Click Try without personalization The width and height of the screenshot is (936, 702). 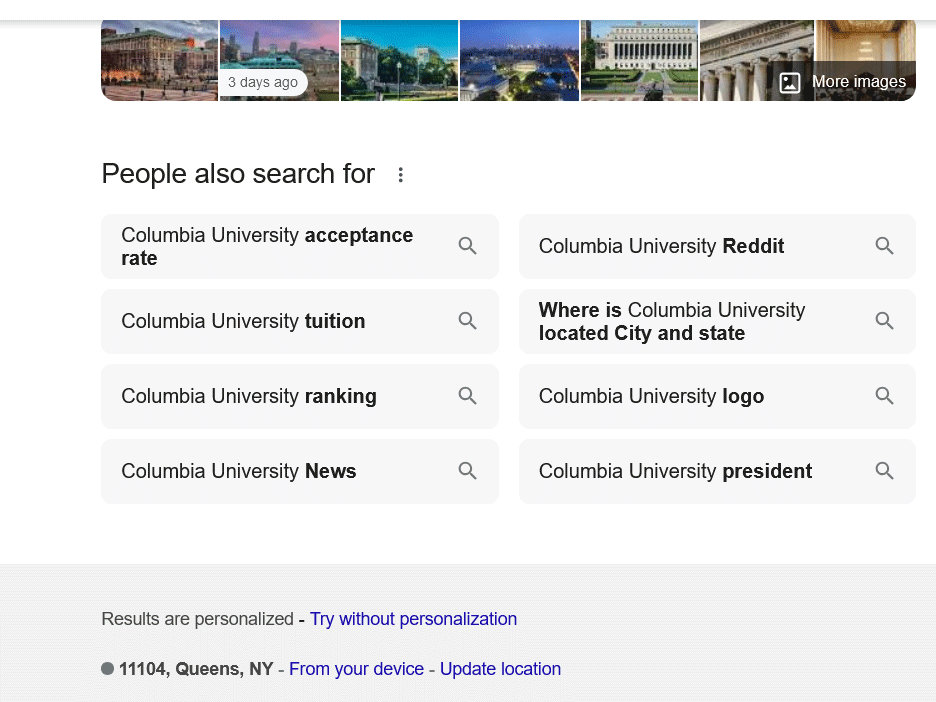click(x=413, y=618)
